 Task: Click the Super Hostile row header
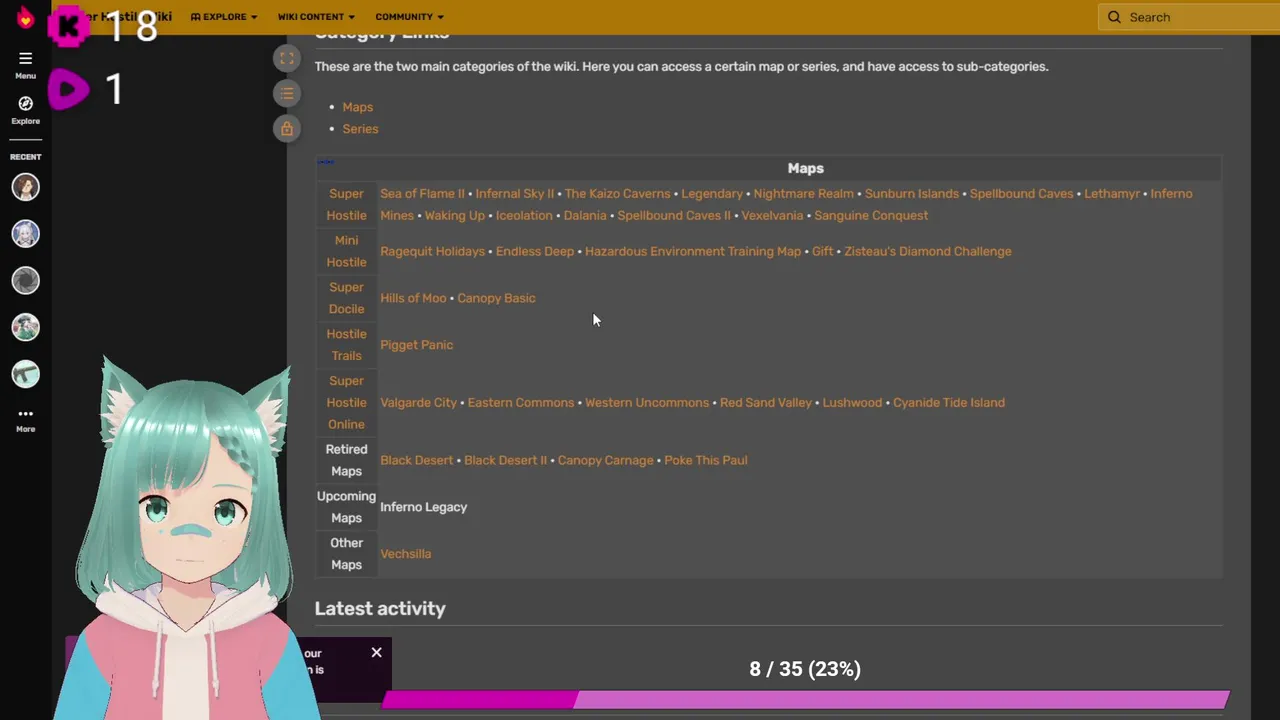pos(346,205)
